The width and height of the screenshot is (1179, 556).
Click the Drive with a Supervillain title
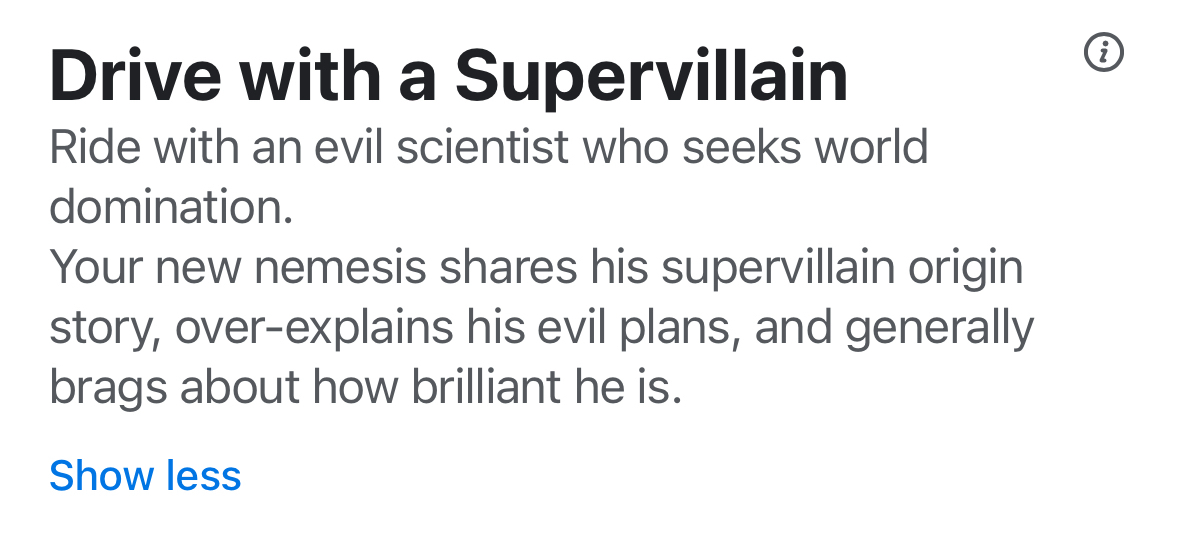(x=448, y=77)
